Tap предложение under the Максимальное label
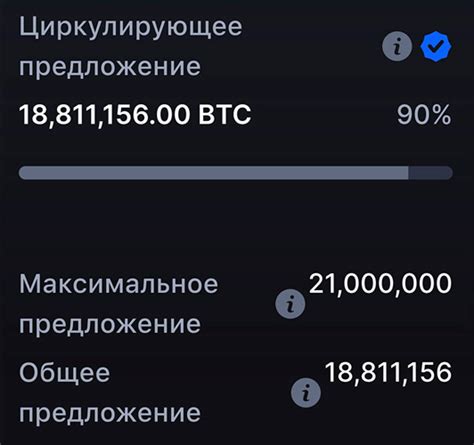Image resolution: width=474 pixels, height=445 pixels. point(110,325)
